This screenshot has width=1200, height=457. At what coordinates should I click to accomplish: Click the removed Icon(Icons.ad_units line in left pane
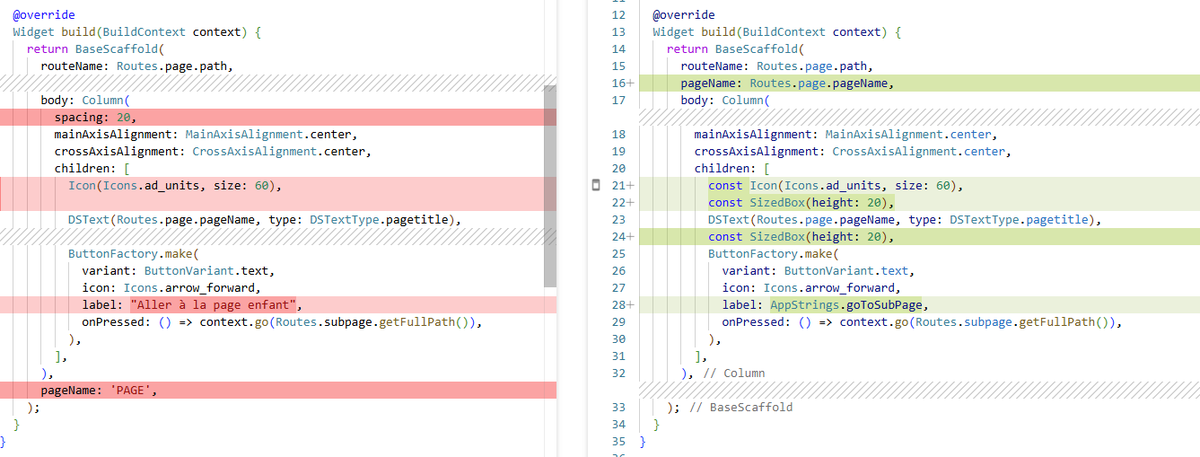pos(278,186)
